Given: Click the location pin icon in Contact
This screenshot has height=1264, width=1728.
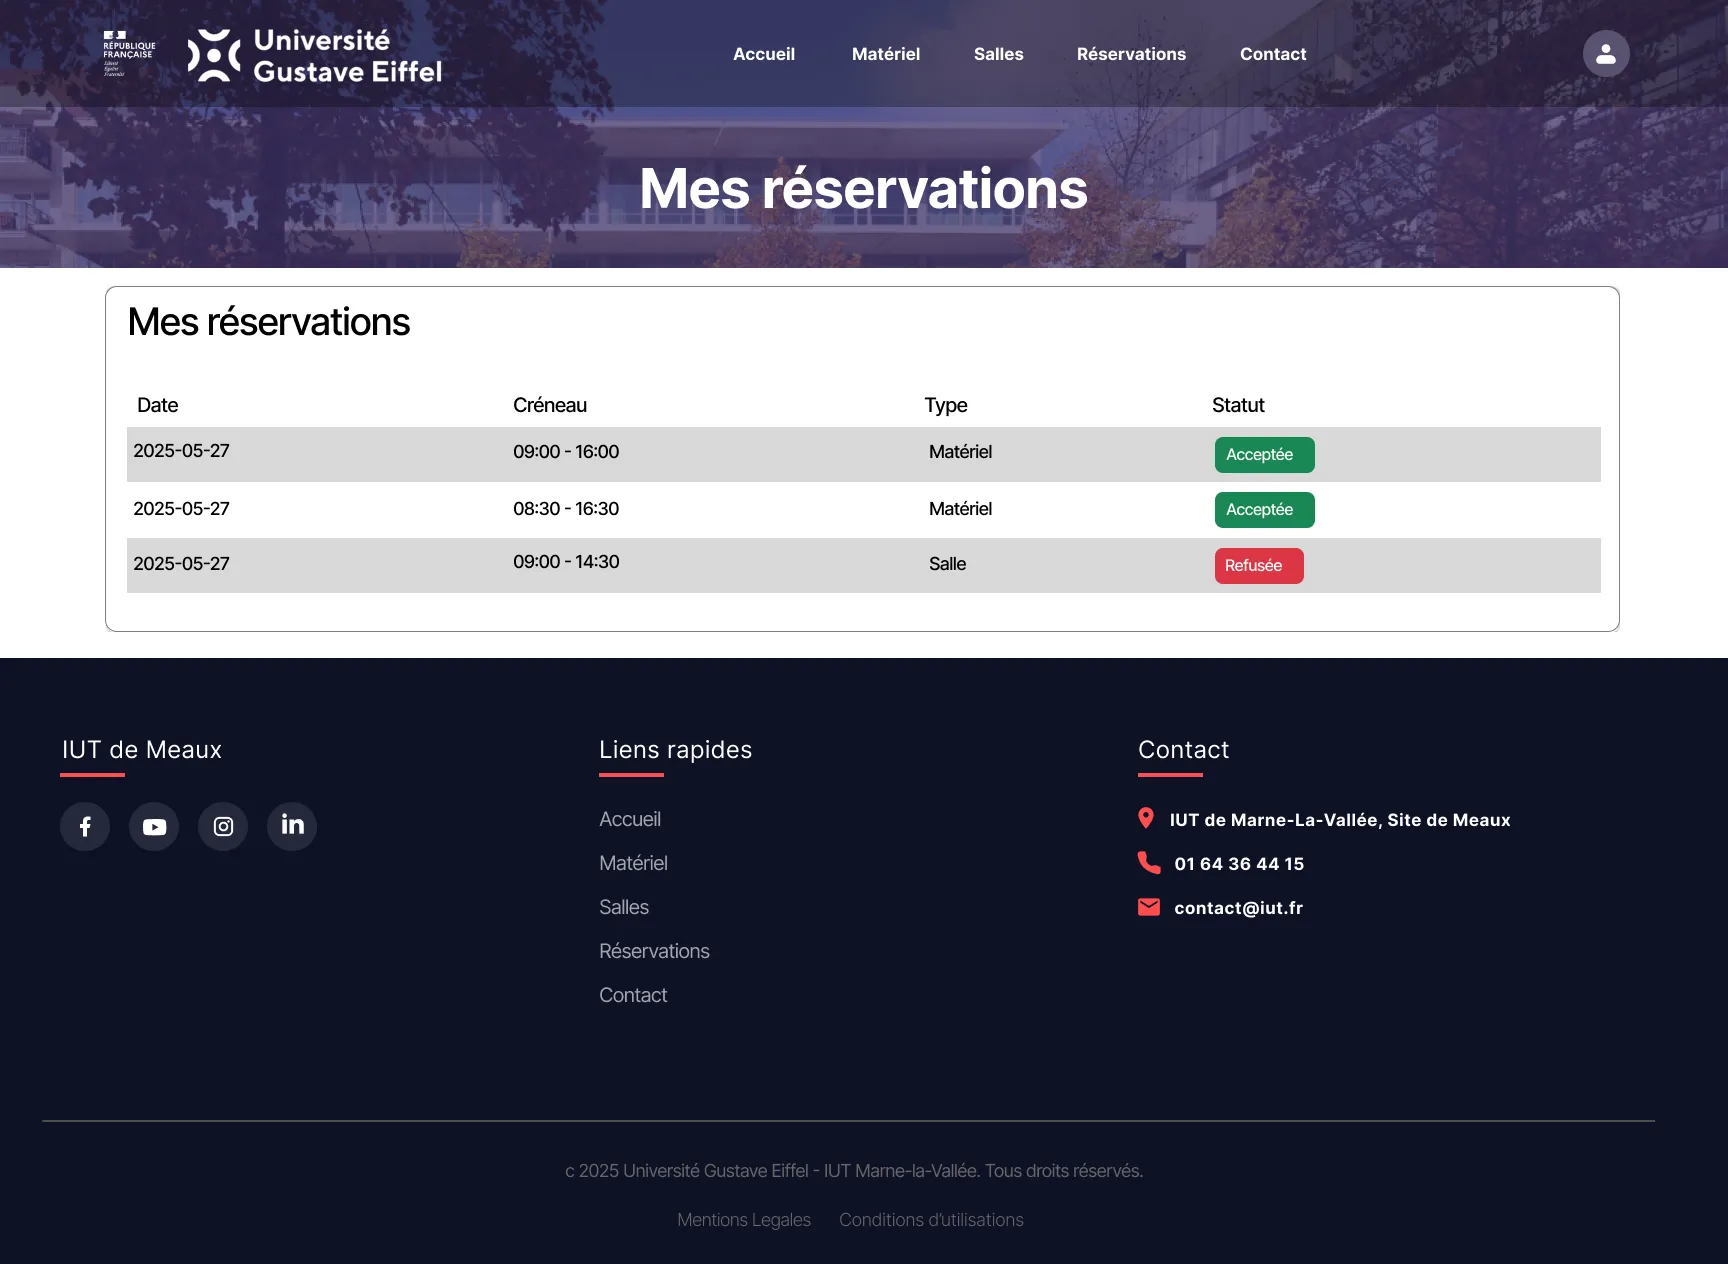Looking at the screenshot, I should pyautogui.click(x=1146, y=818).
